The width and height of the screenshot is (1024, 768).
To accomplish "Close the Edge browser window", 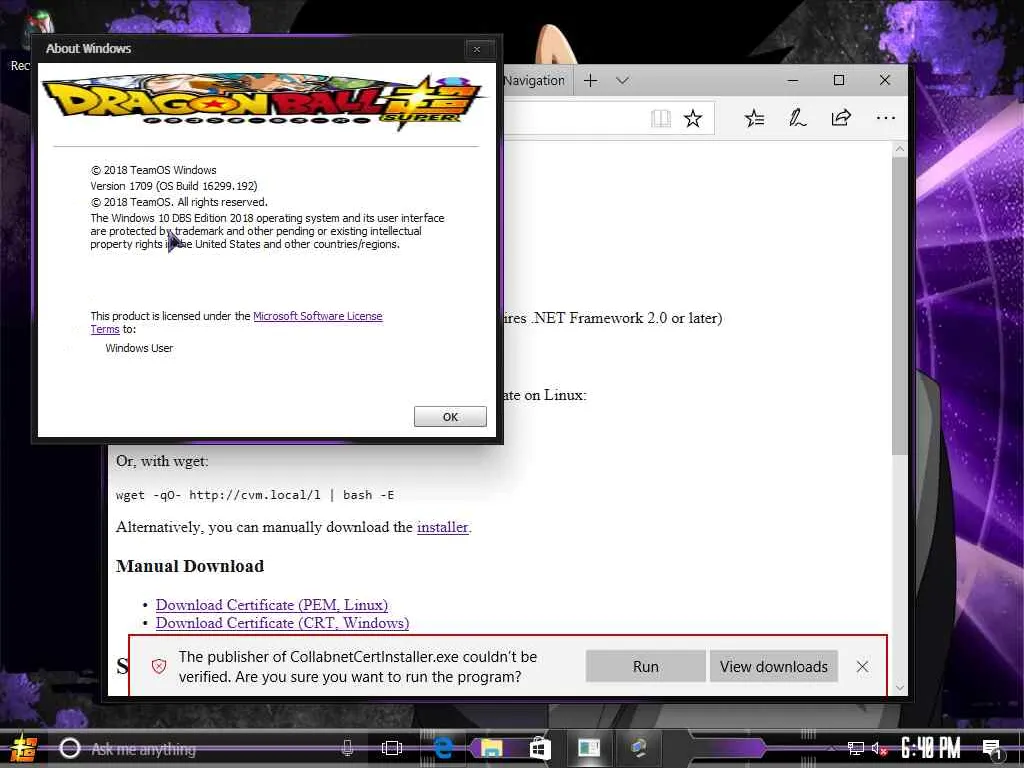I will (885, 80).
